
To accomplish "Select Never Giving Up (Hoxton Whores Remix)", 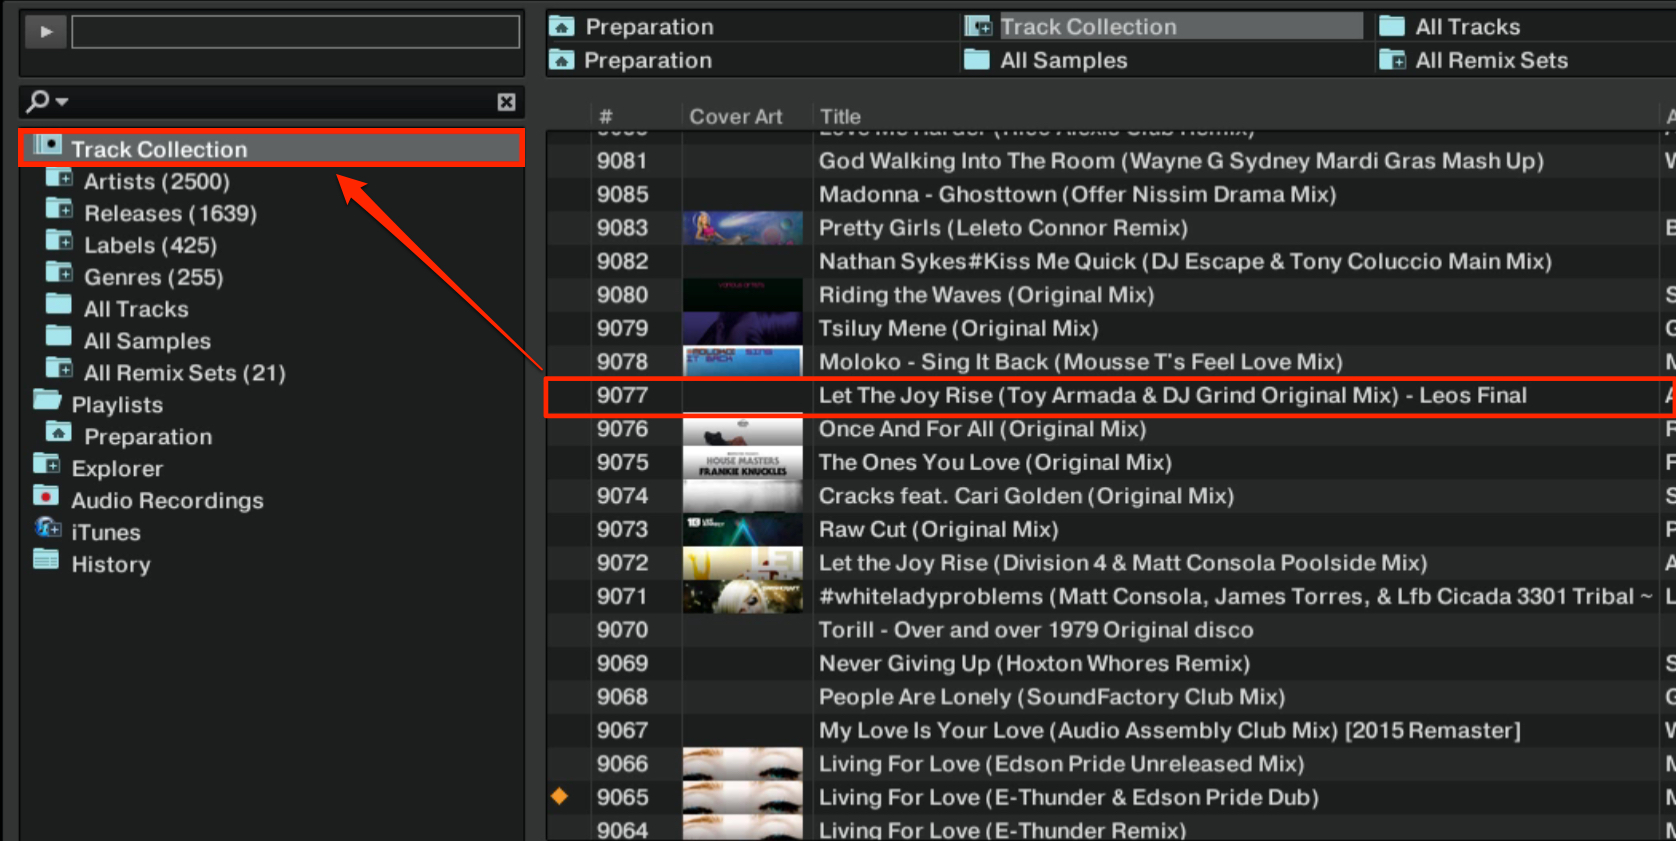I will 1034,663.
